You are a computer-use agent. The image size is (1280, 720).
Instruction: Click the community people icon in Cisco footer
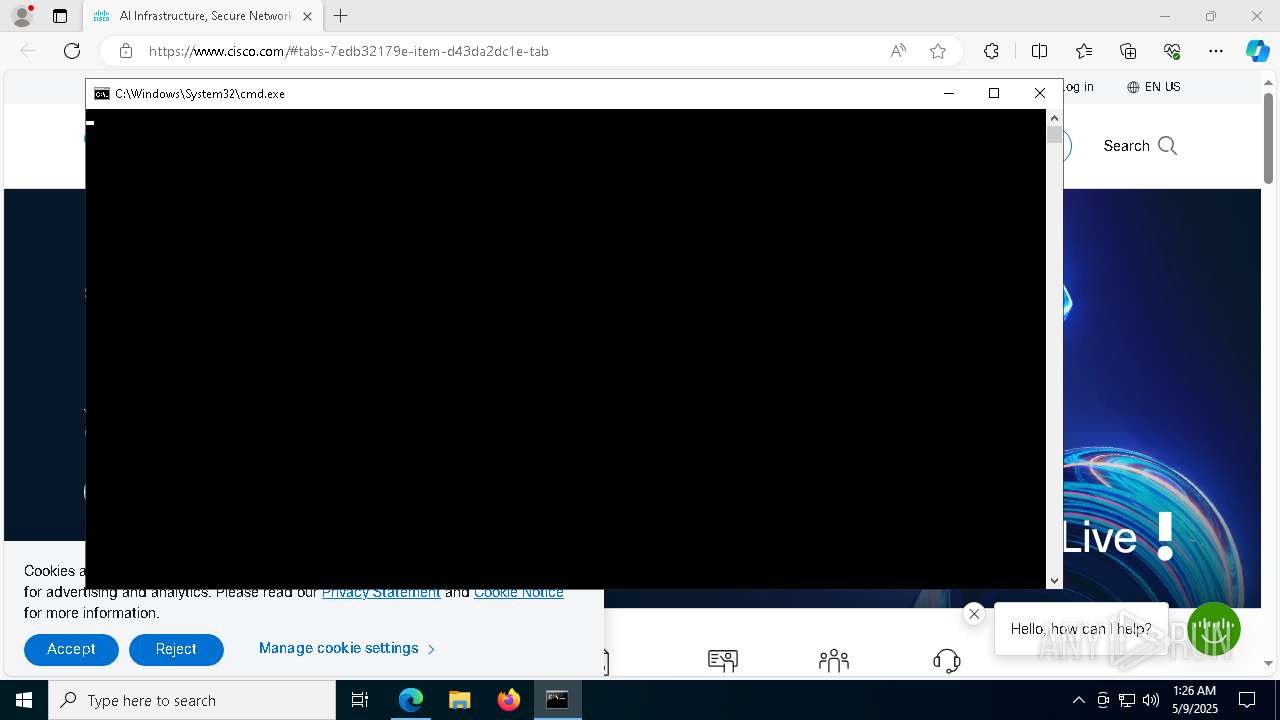834,660
